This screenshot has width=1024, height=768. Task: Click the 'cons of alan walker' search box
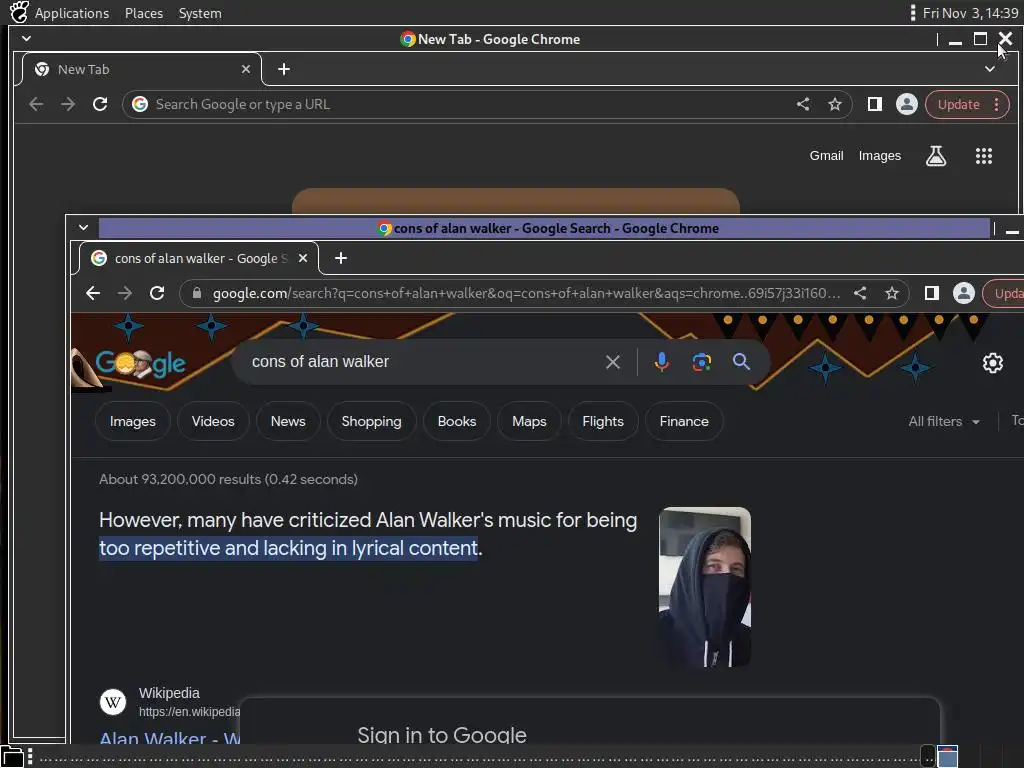(418, 362)
